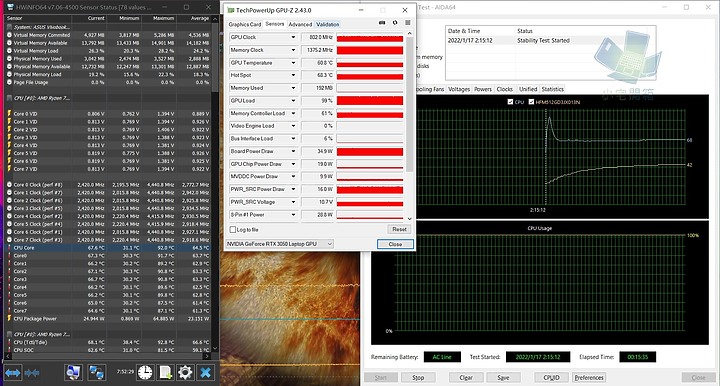Viewport: 720px width, 386px height.
Task: Switch to Voltages tab in AIDA64
Action: point(459,89)
